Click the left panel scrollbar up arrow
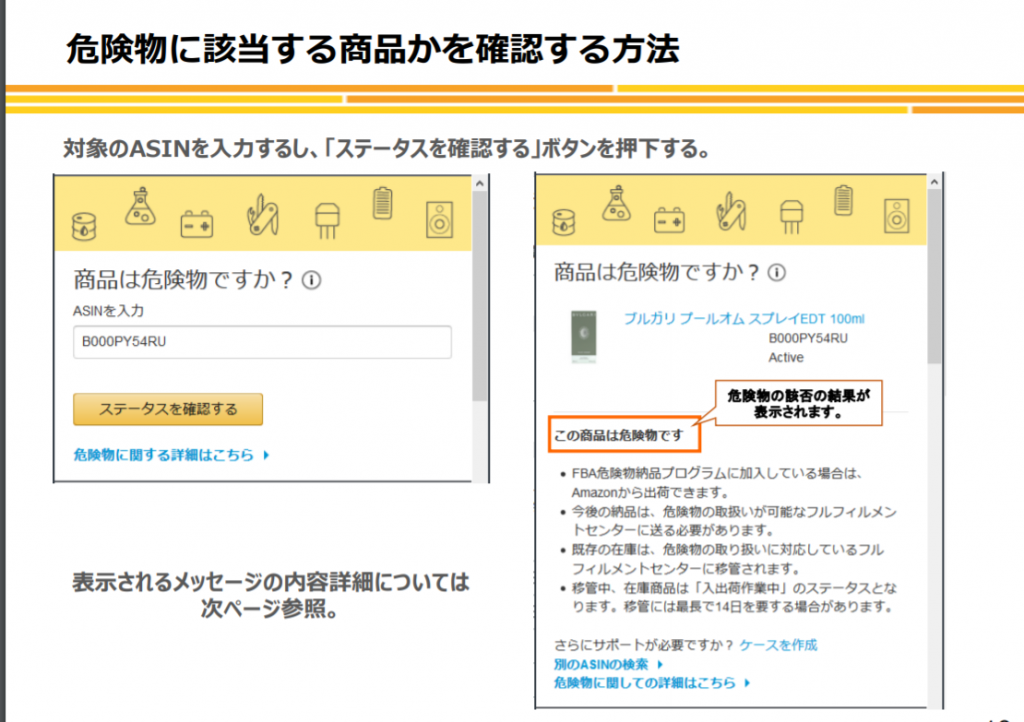Image resolution: width=1024 pixels, height=722 pixels. pos(479,184)
